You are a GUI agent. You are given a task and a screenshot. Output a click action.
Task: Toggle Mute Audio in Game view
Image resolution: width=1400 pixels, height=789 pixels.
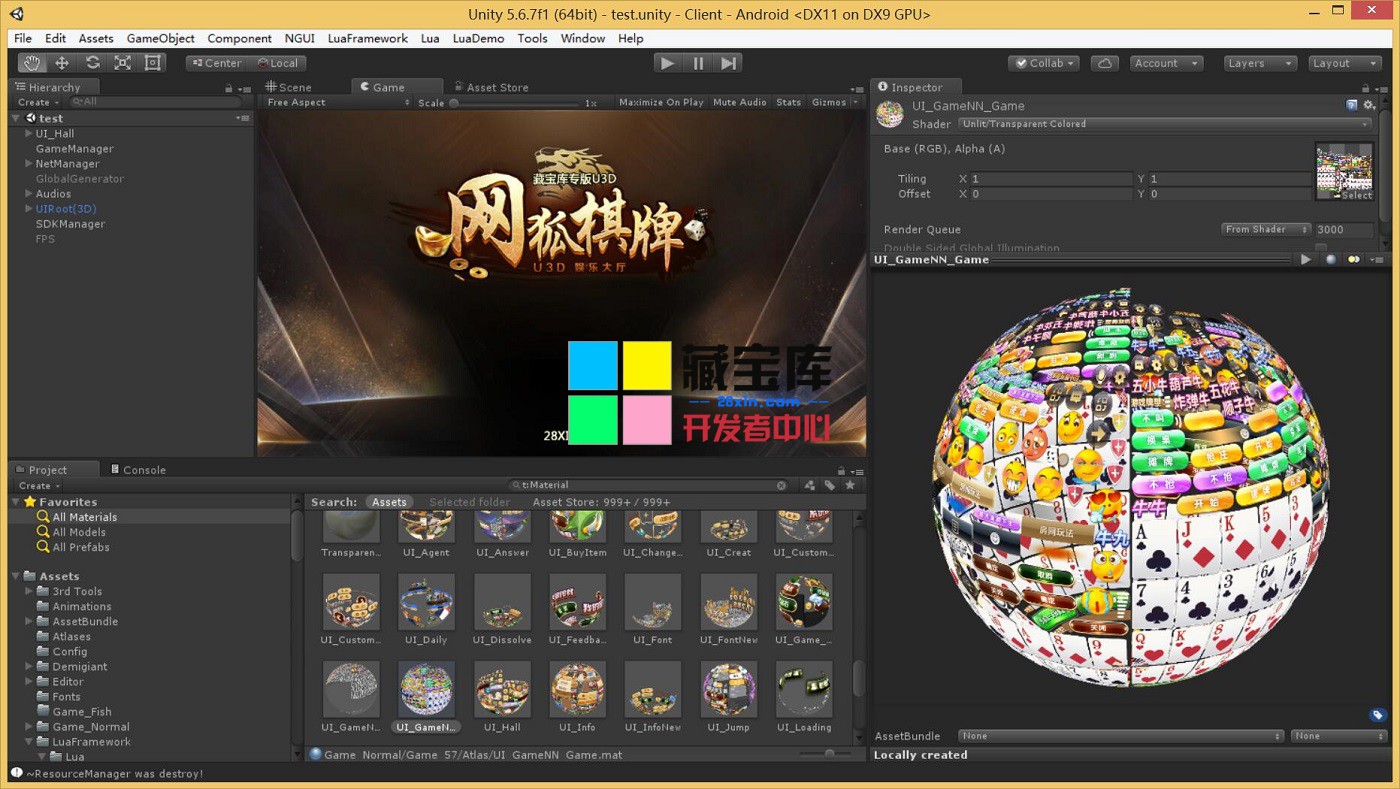coord(740,102)
